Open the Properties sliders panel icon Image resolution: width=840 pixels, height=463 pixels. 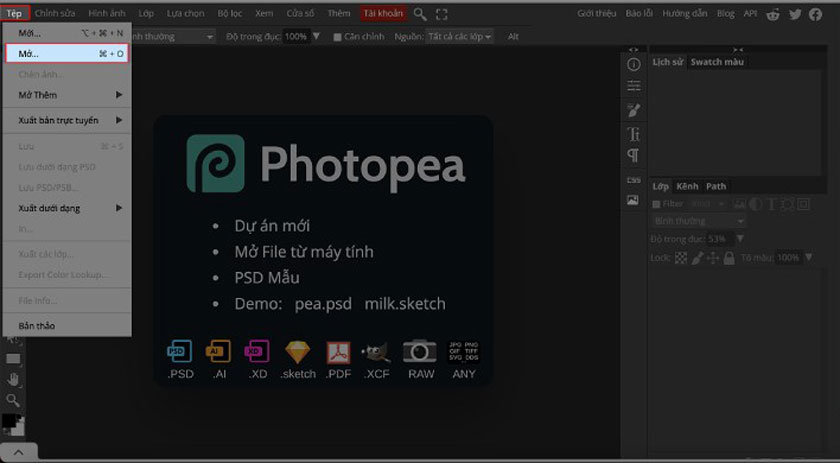[633, 86]
